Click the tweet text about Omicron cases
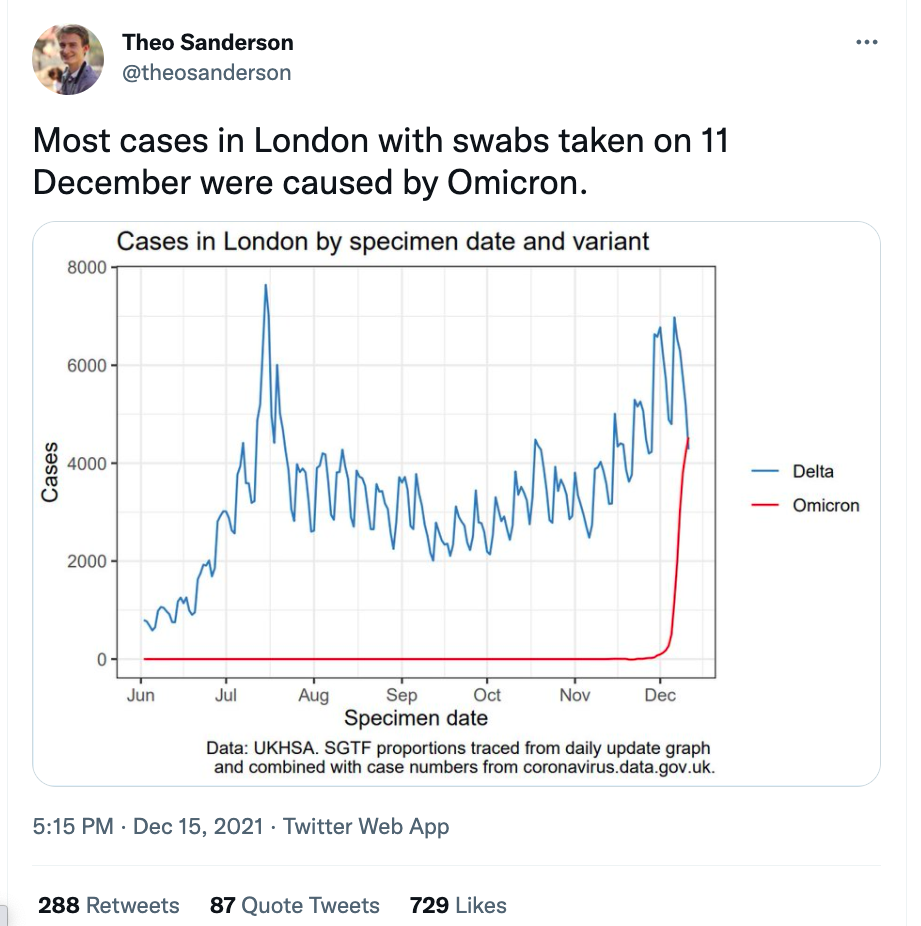 (x=380, y=162)
